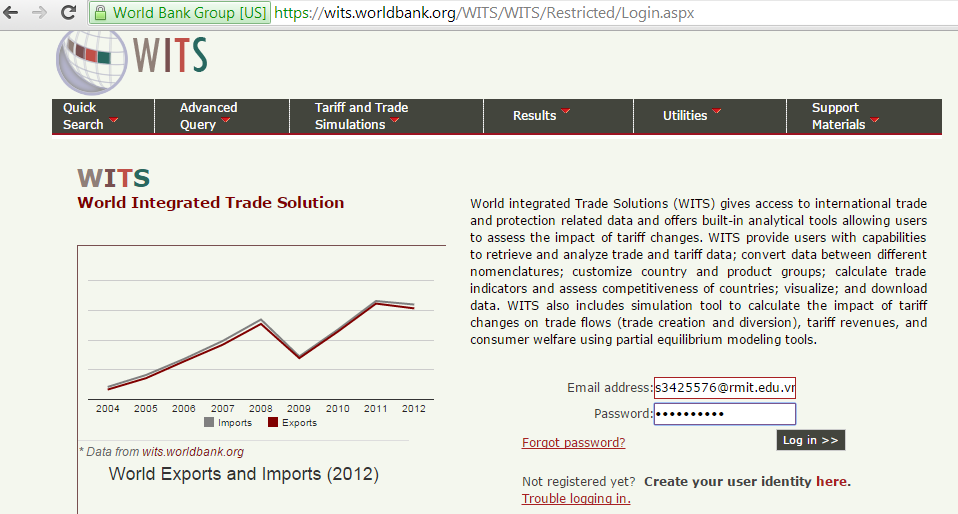Open the Trouble logging in link

[576, 499]
